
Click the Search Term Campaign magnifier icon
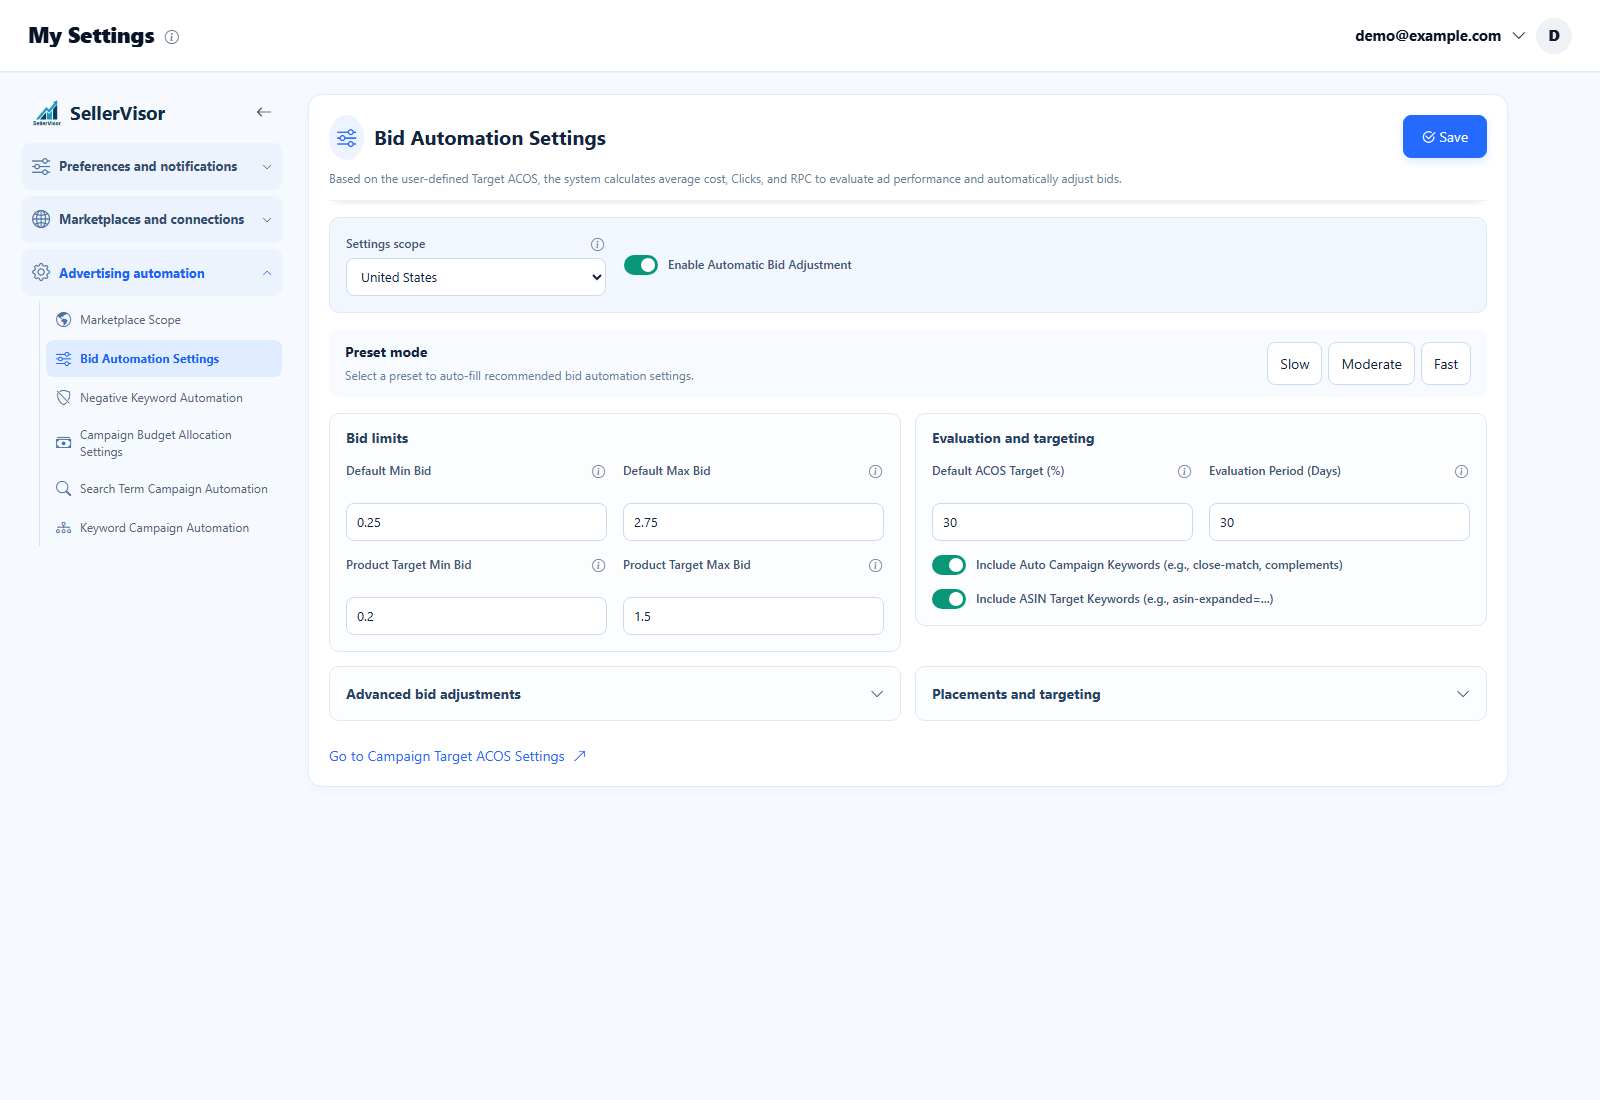(64, 489)
